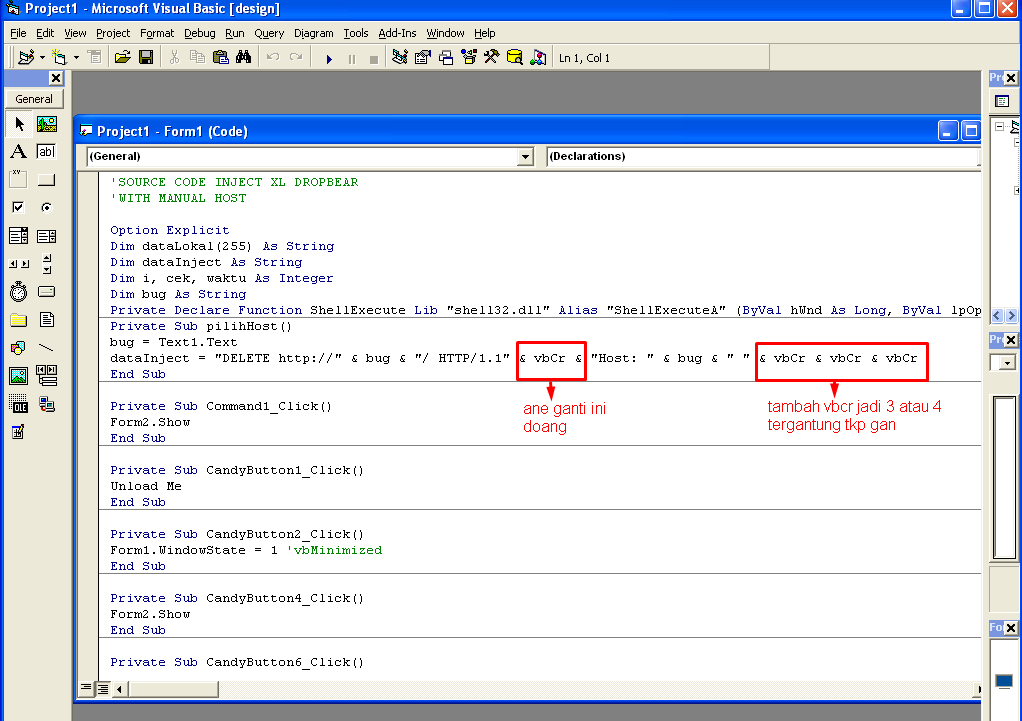Click Add Standard EXE Project toolbar icon
Image resolution: width=1022 pixels, height=721 pixels.
tap(25, 57)
